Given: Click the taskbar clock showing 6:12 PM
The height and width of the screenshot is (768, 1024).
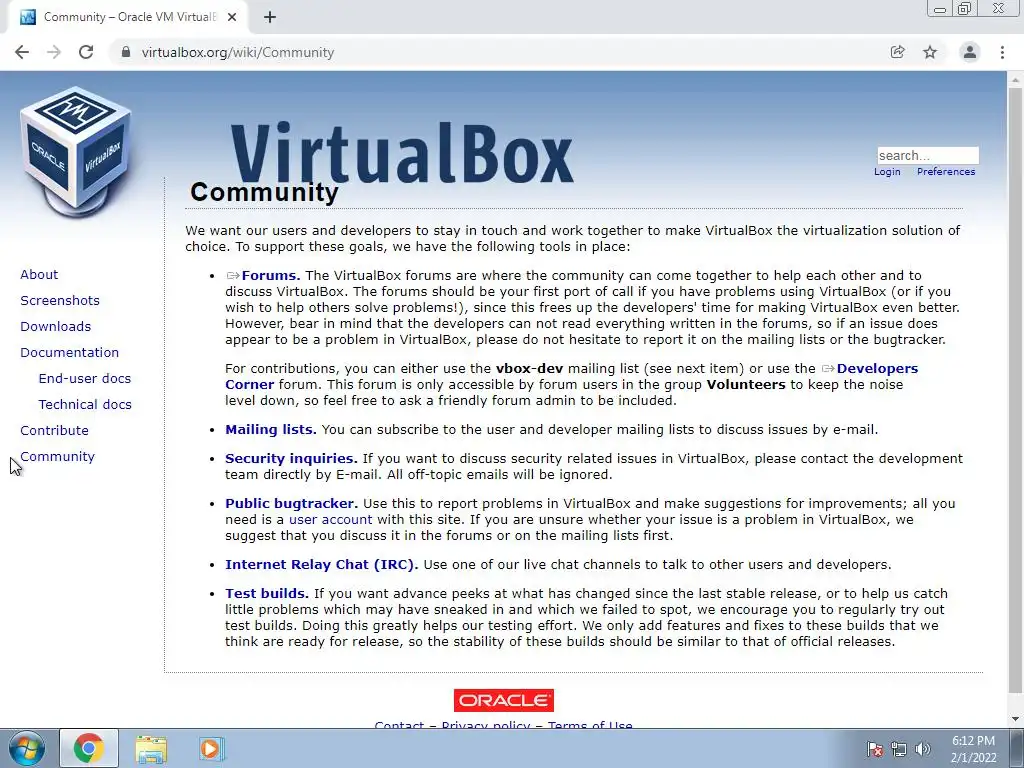Looking at the screenshot, I should click(x=973, y=749).
